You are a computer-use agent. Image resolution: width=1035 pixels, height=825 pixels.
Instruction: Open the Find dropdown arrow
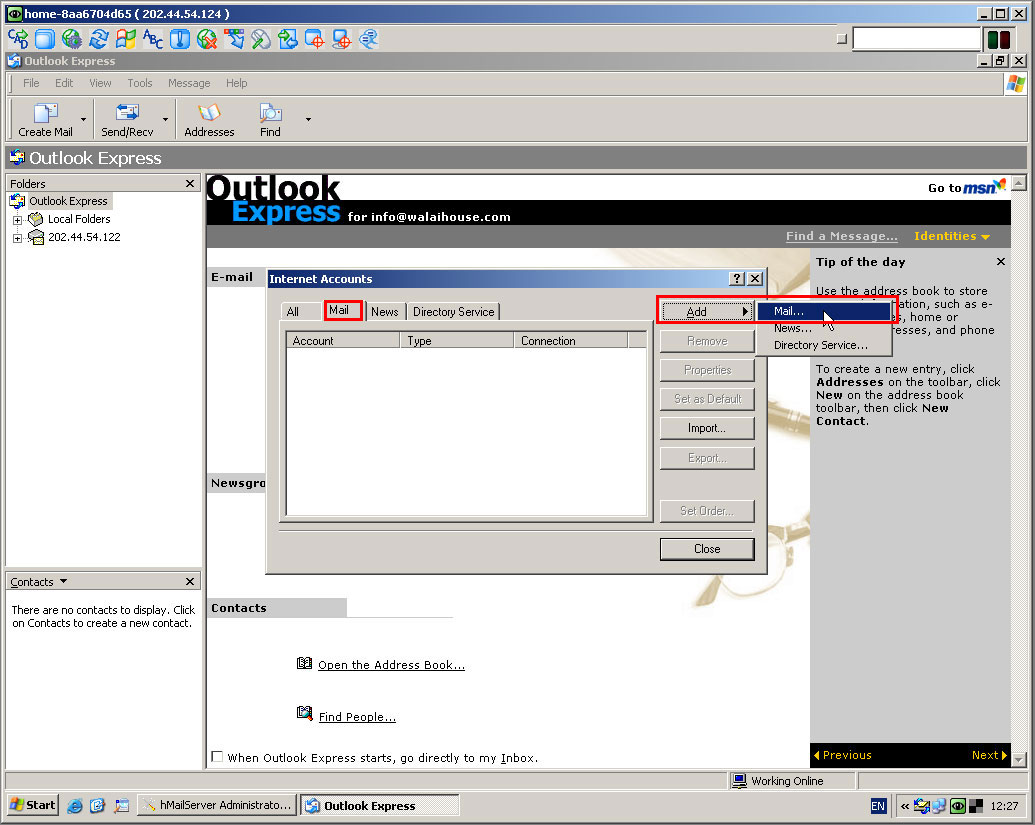click(x=308, y=119)
